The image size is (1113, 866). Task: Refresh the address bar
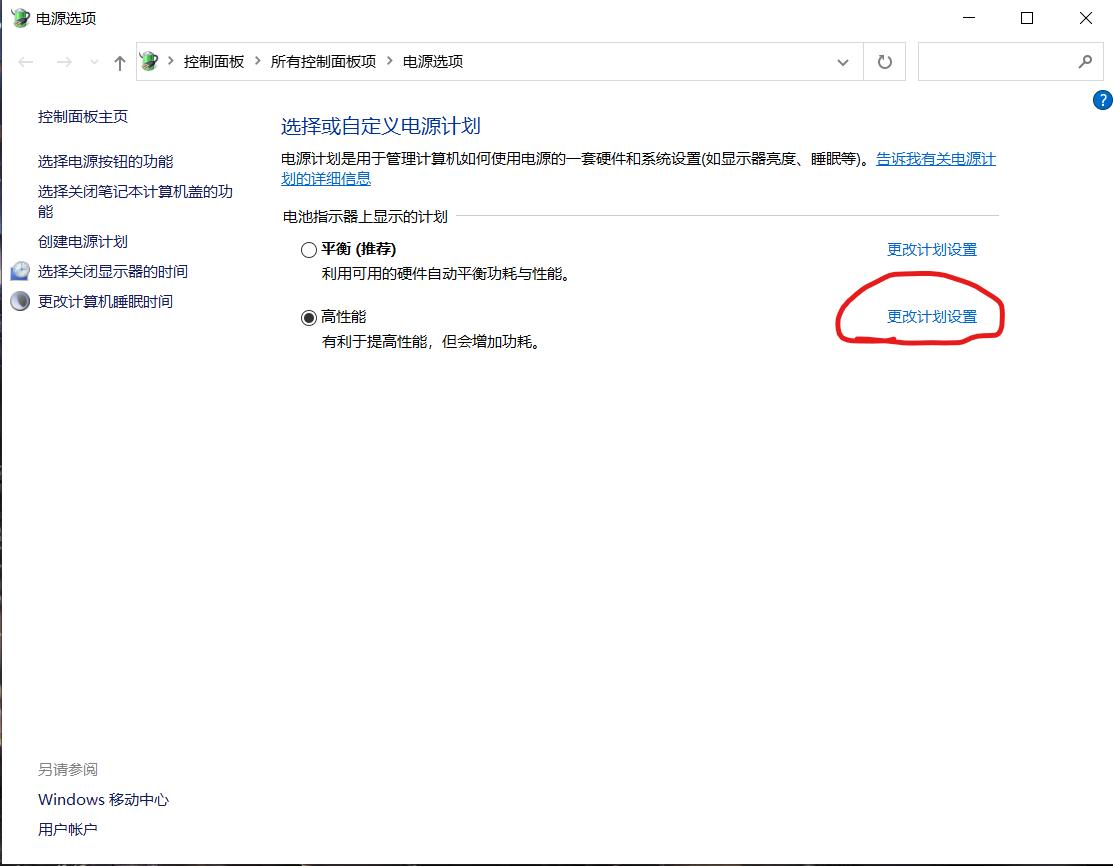[x=884, y=61]
